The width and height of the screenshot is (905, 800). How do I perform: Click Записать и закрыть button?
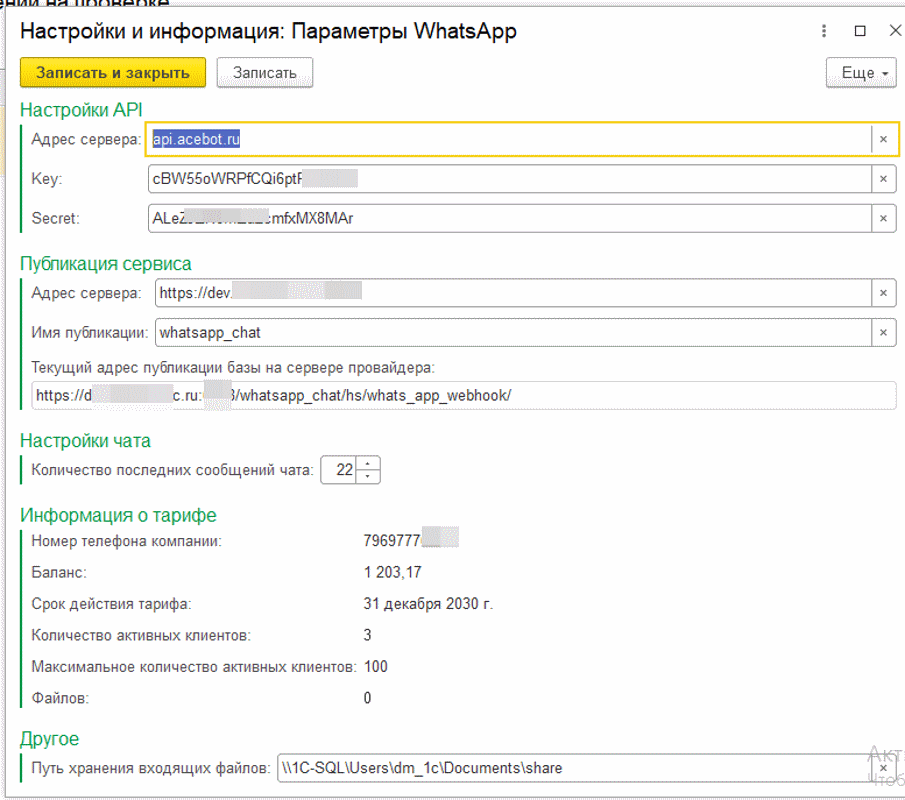[113, 73]
